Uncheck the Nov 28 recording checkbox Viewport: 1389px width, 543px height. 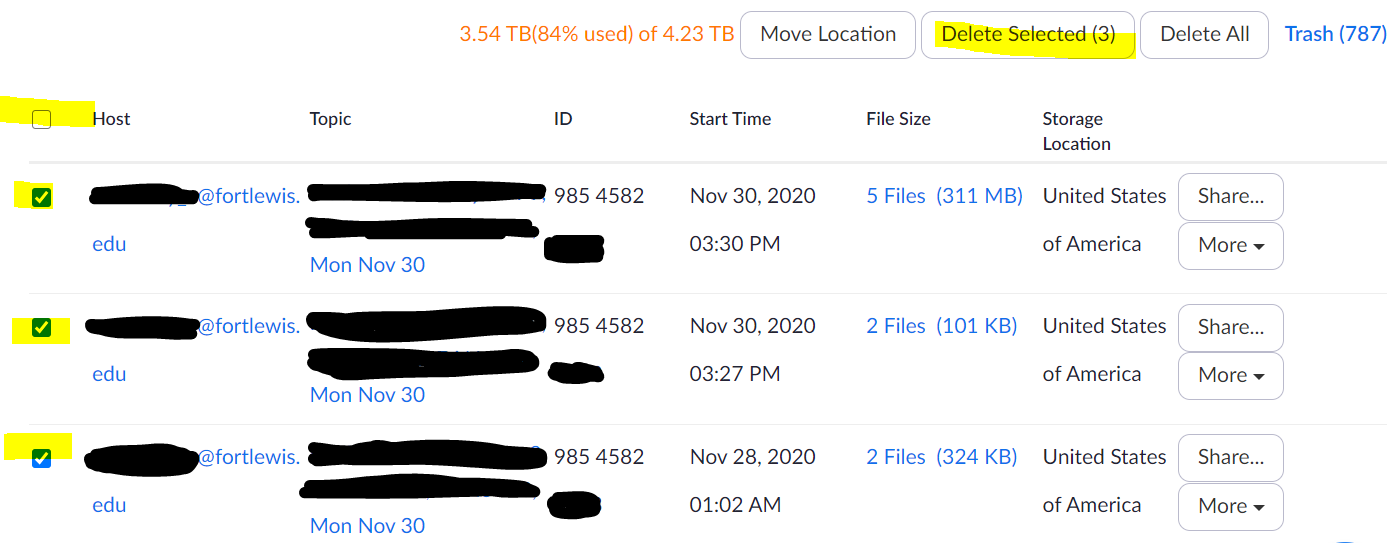(x=41, y=458)
